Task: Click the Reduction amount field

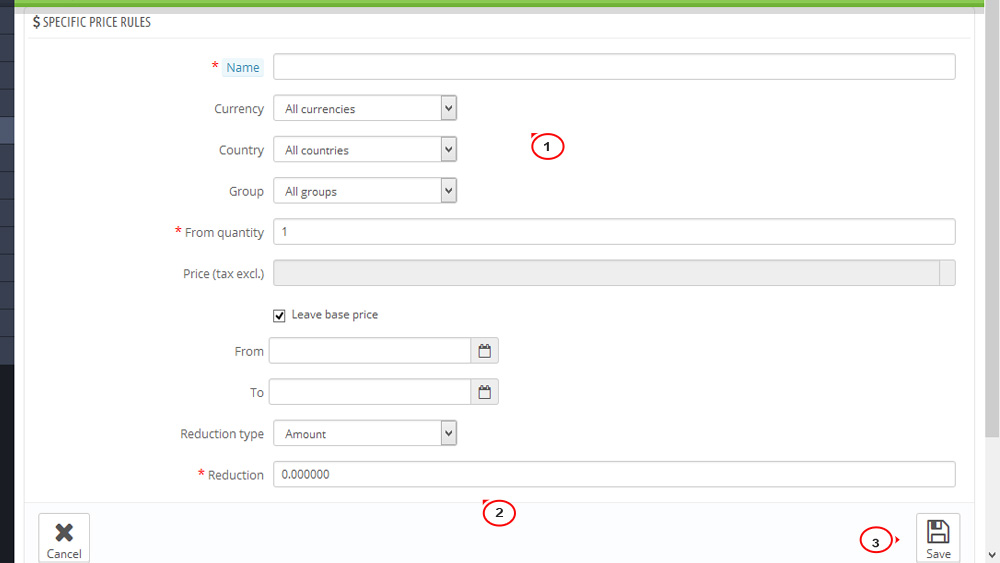Action: pos(614,474)
